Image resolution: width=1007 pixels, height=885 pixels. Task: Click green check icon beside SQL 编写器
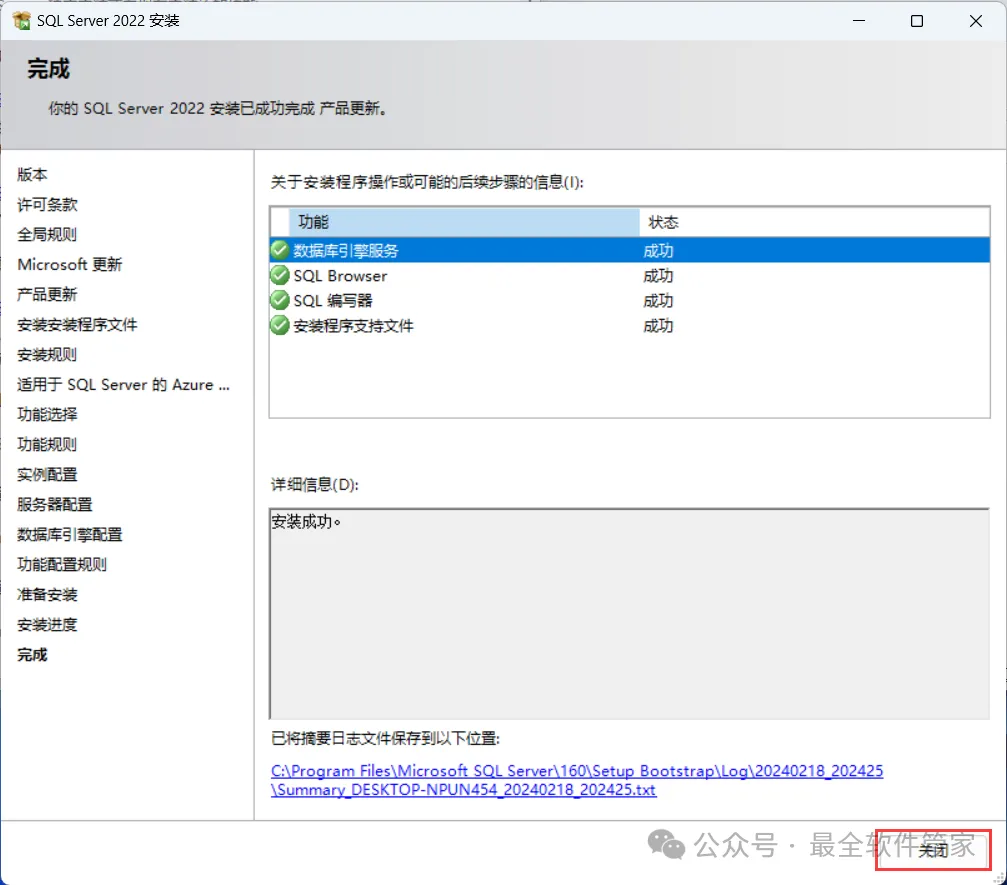click(279, 300)
